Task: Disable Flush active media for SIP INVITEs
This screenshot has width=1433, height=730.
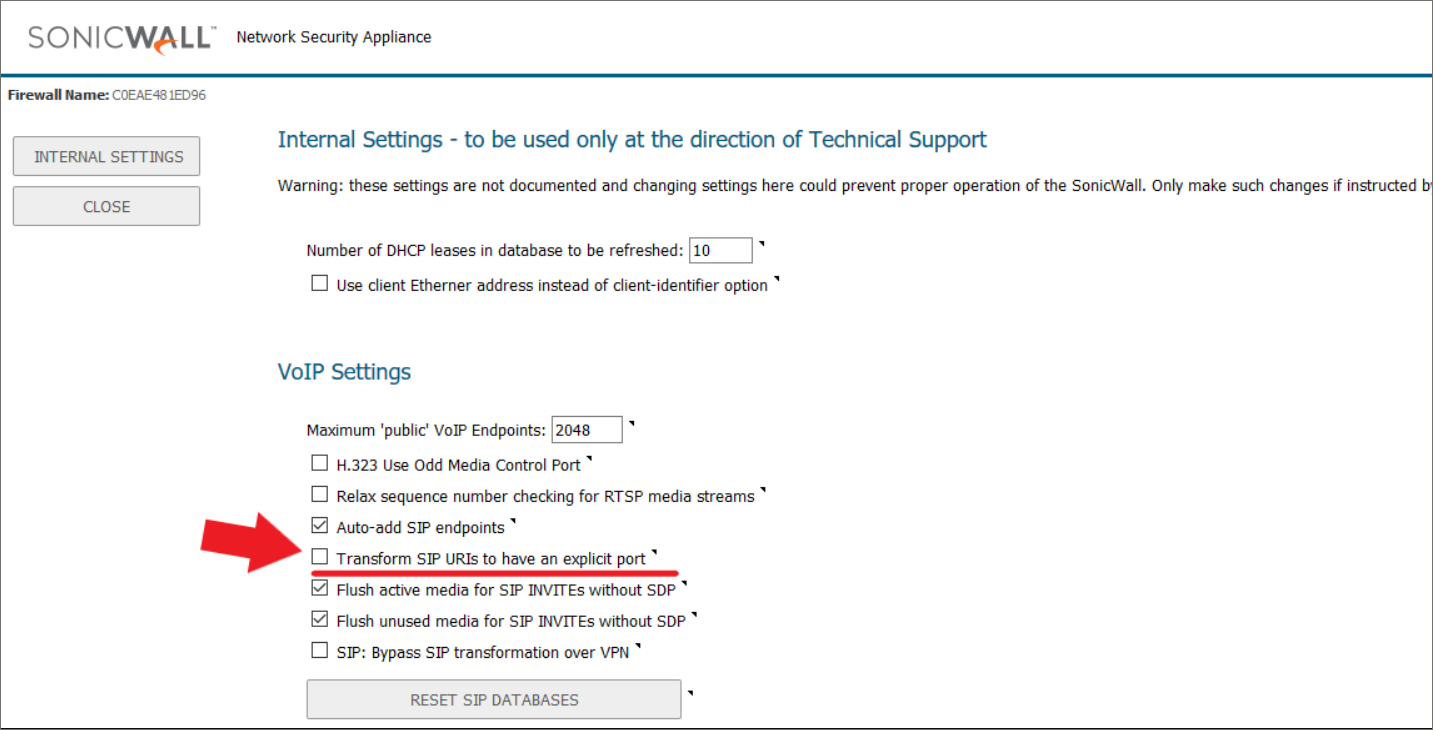Action: (x=320, y=588)
